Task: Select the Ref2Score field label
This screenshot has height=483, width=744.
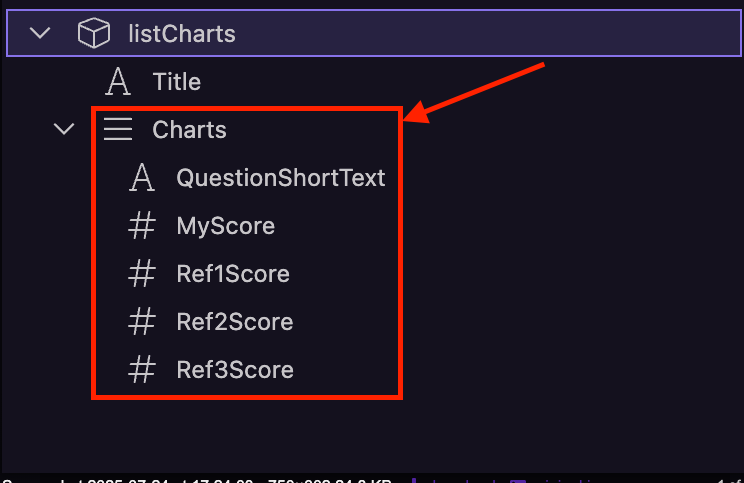Action: (235, 322)
